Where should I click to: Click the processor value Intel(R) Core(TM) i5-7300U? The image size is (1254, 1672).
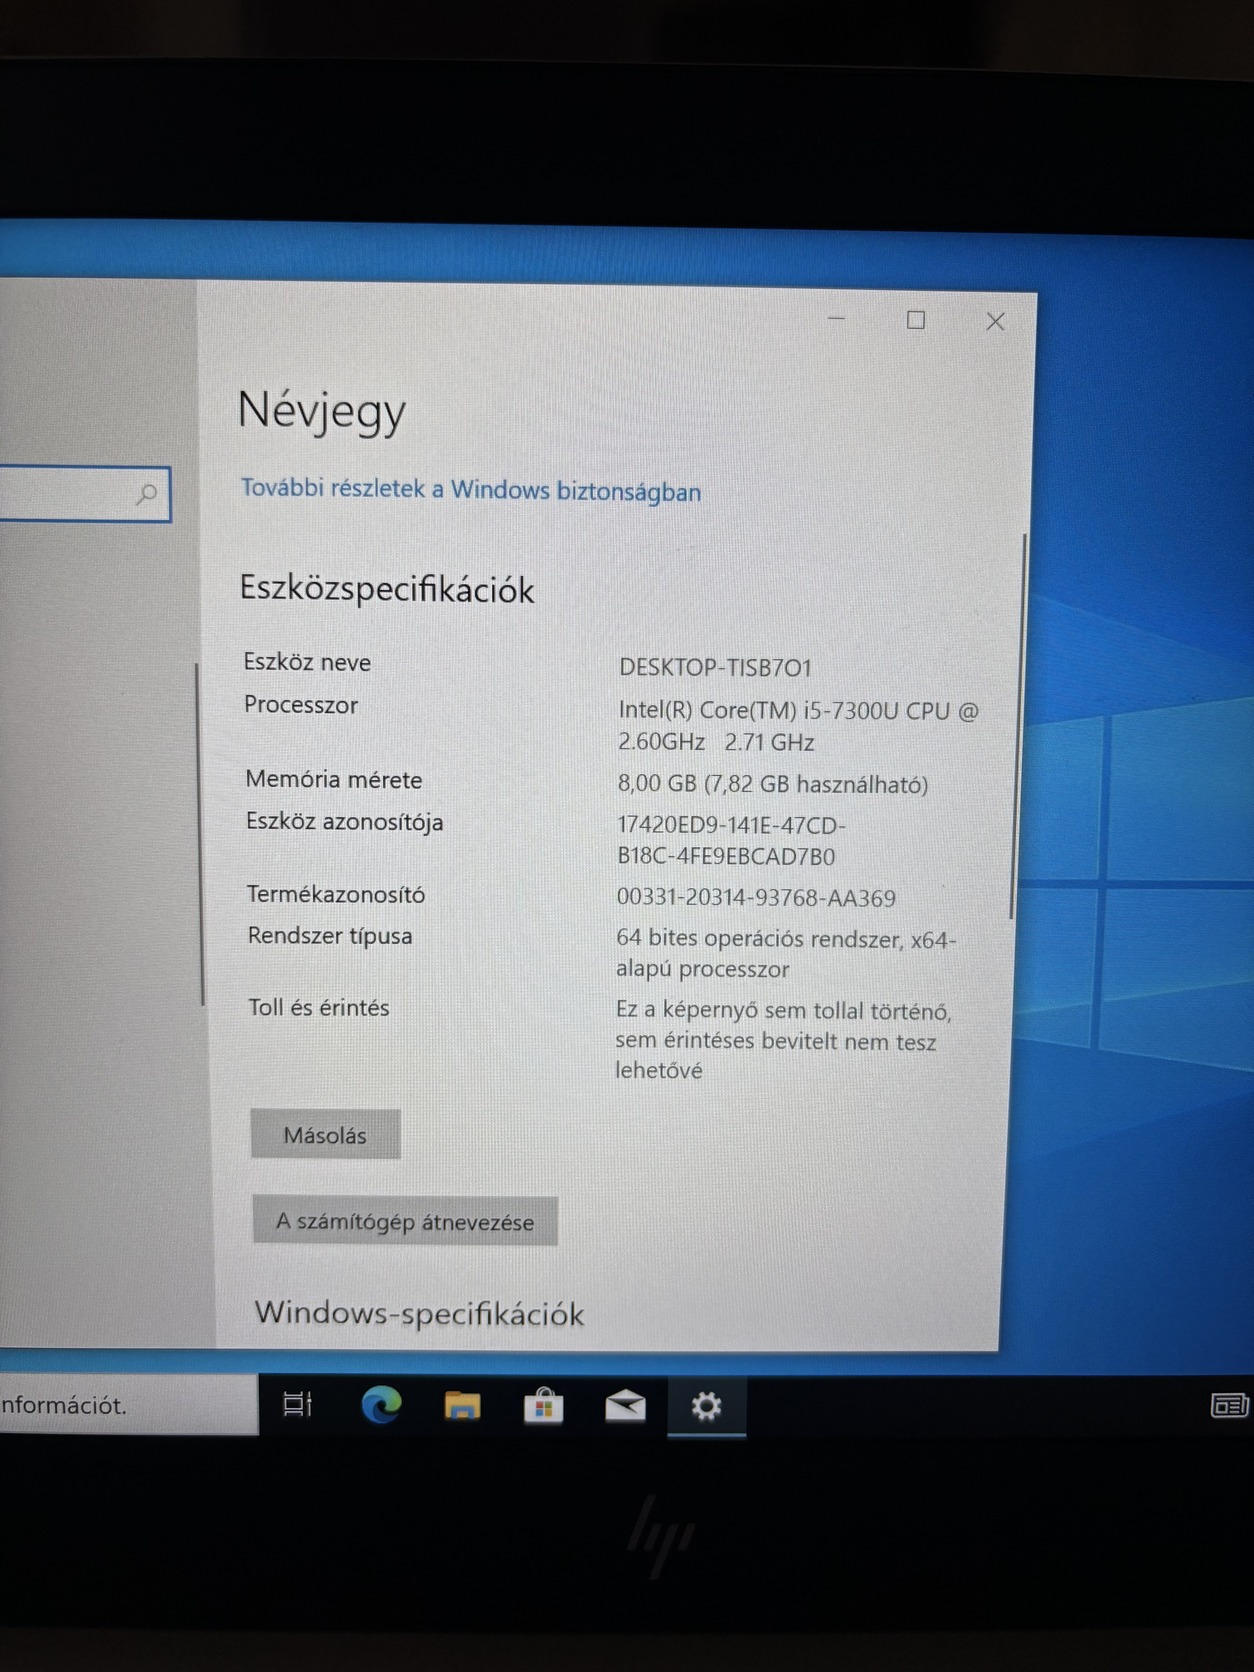tap(798, 726)
